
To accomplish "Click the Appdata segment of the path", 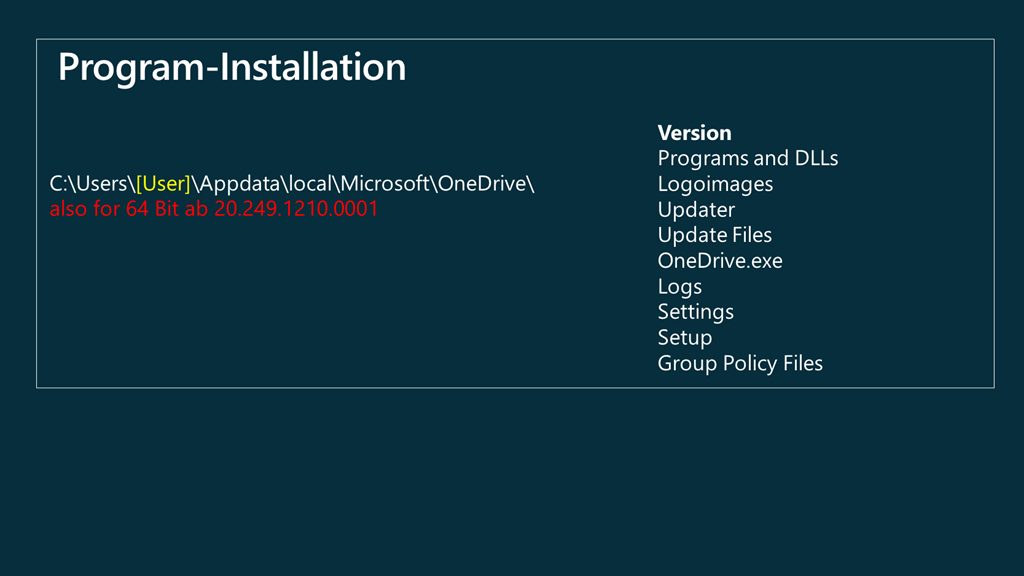I will 240,184.
